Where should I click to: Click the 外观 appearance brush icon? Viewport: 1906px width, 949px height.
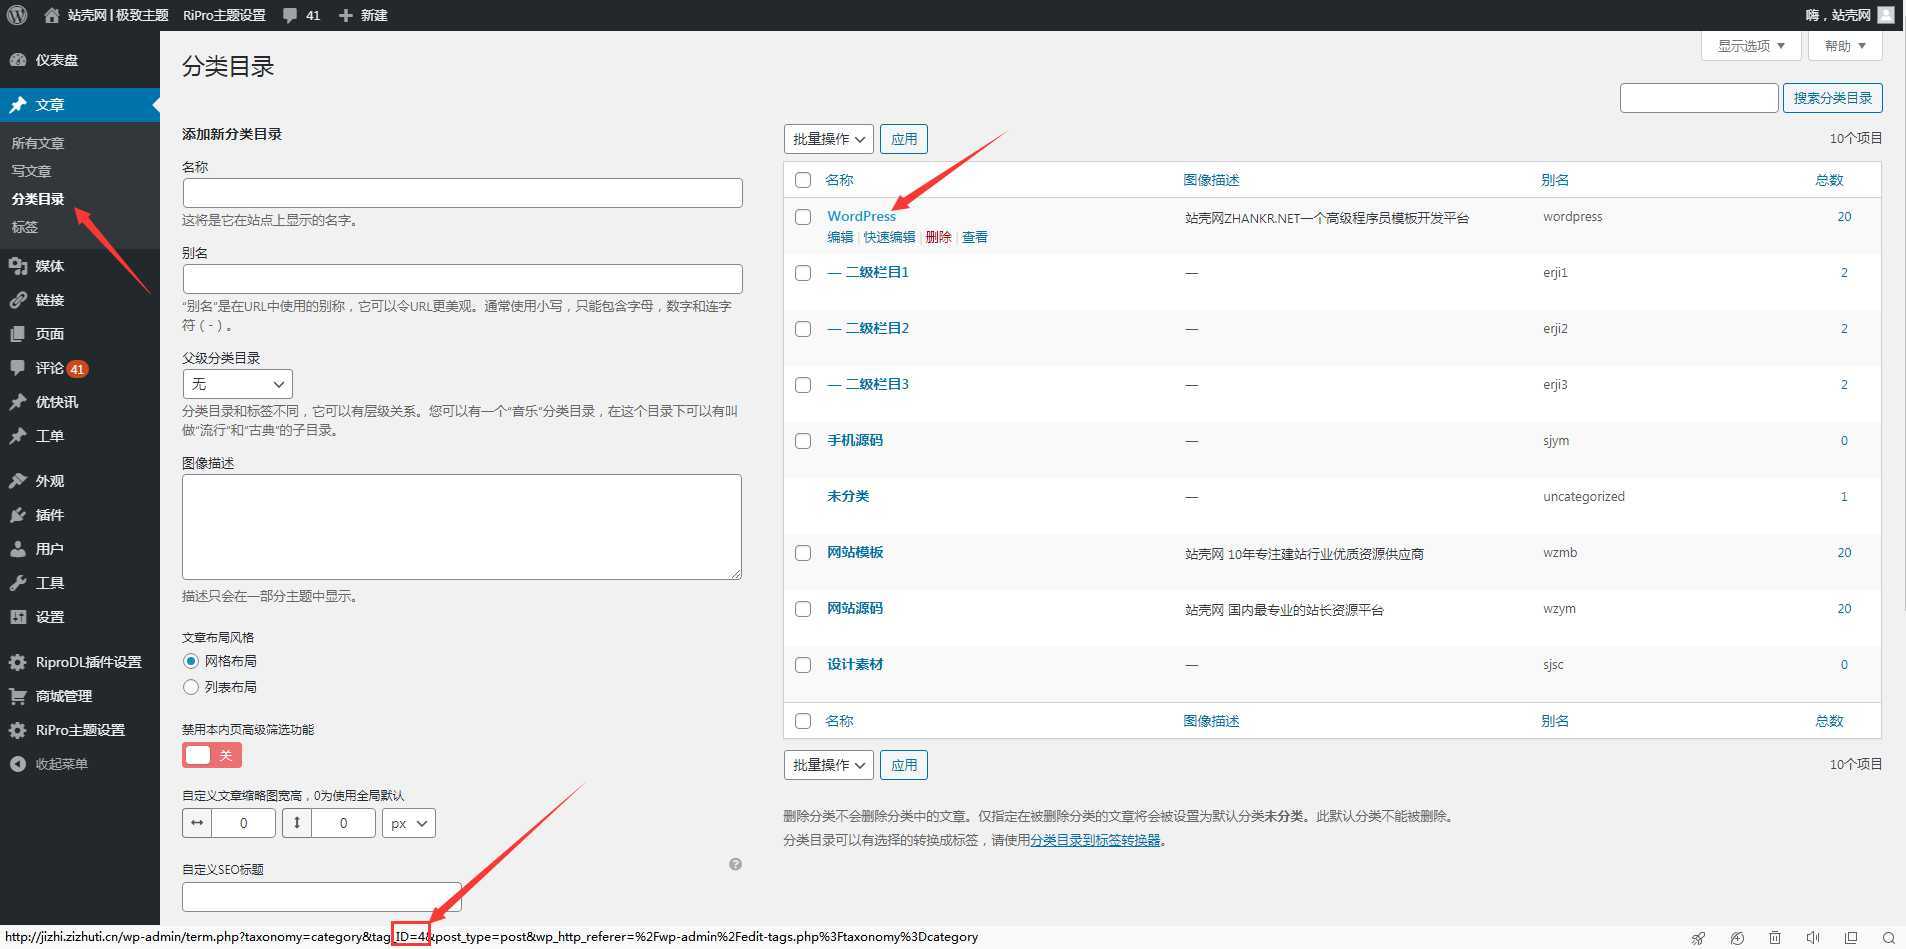[x=18, y=481]
